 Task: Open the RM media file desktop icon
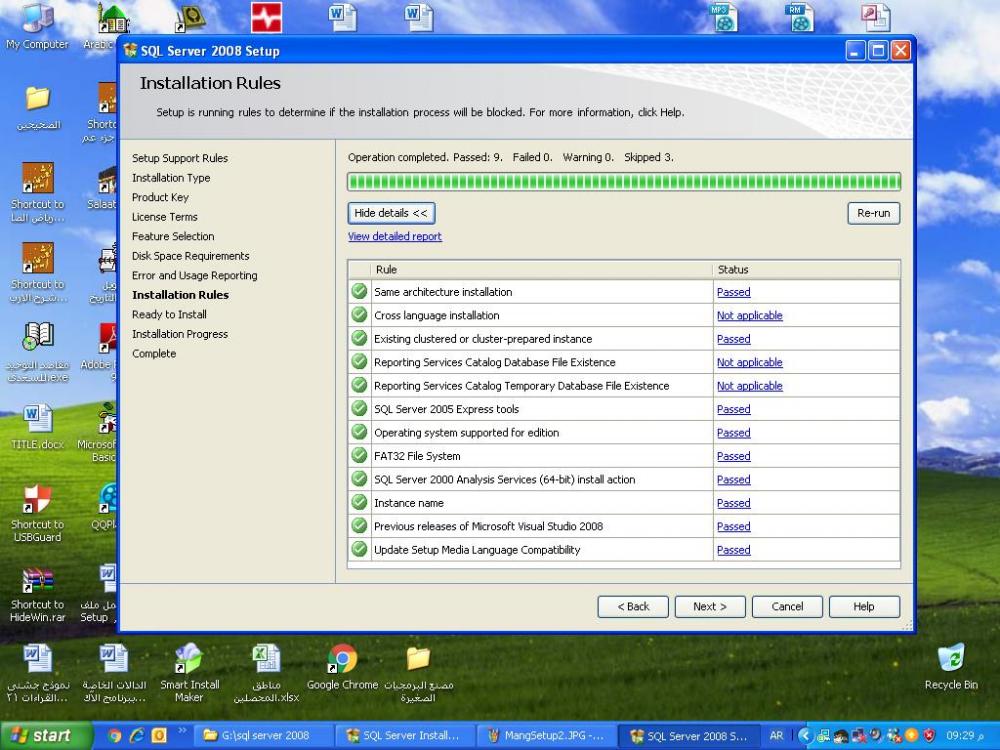coord(800,17)
